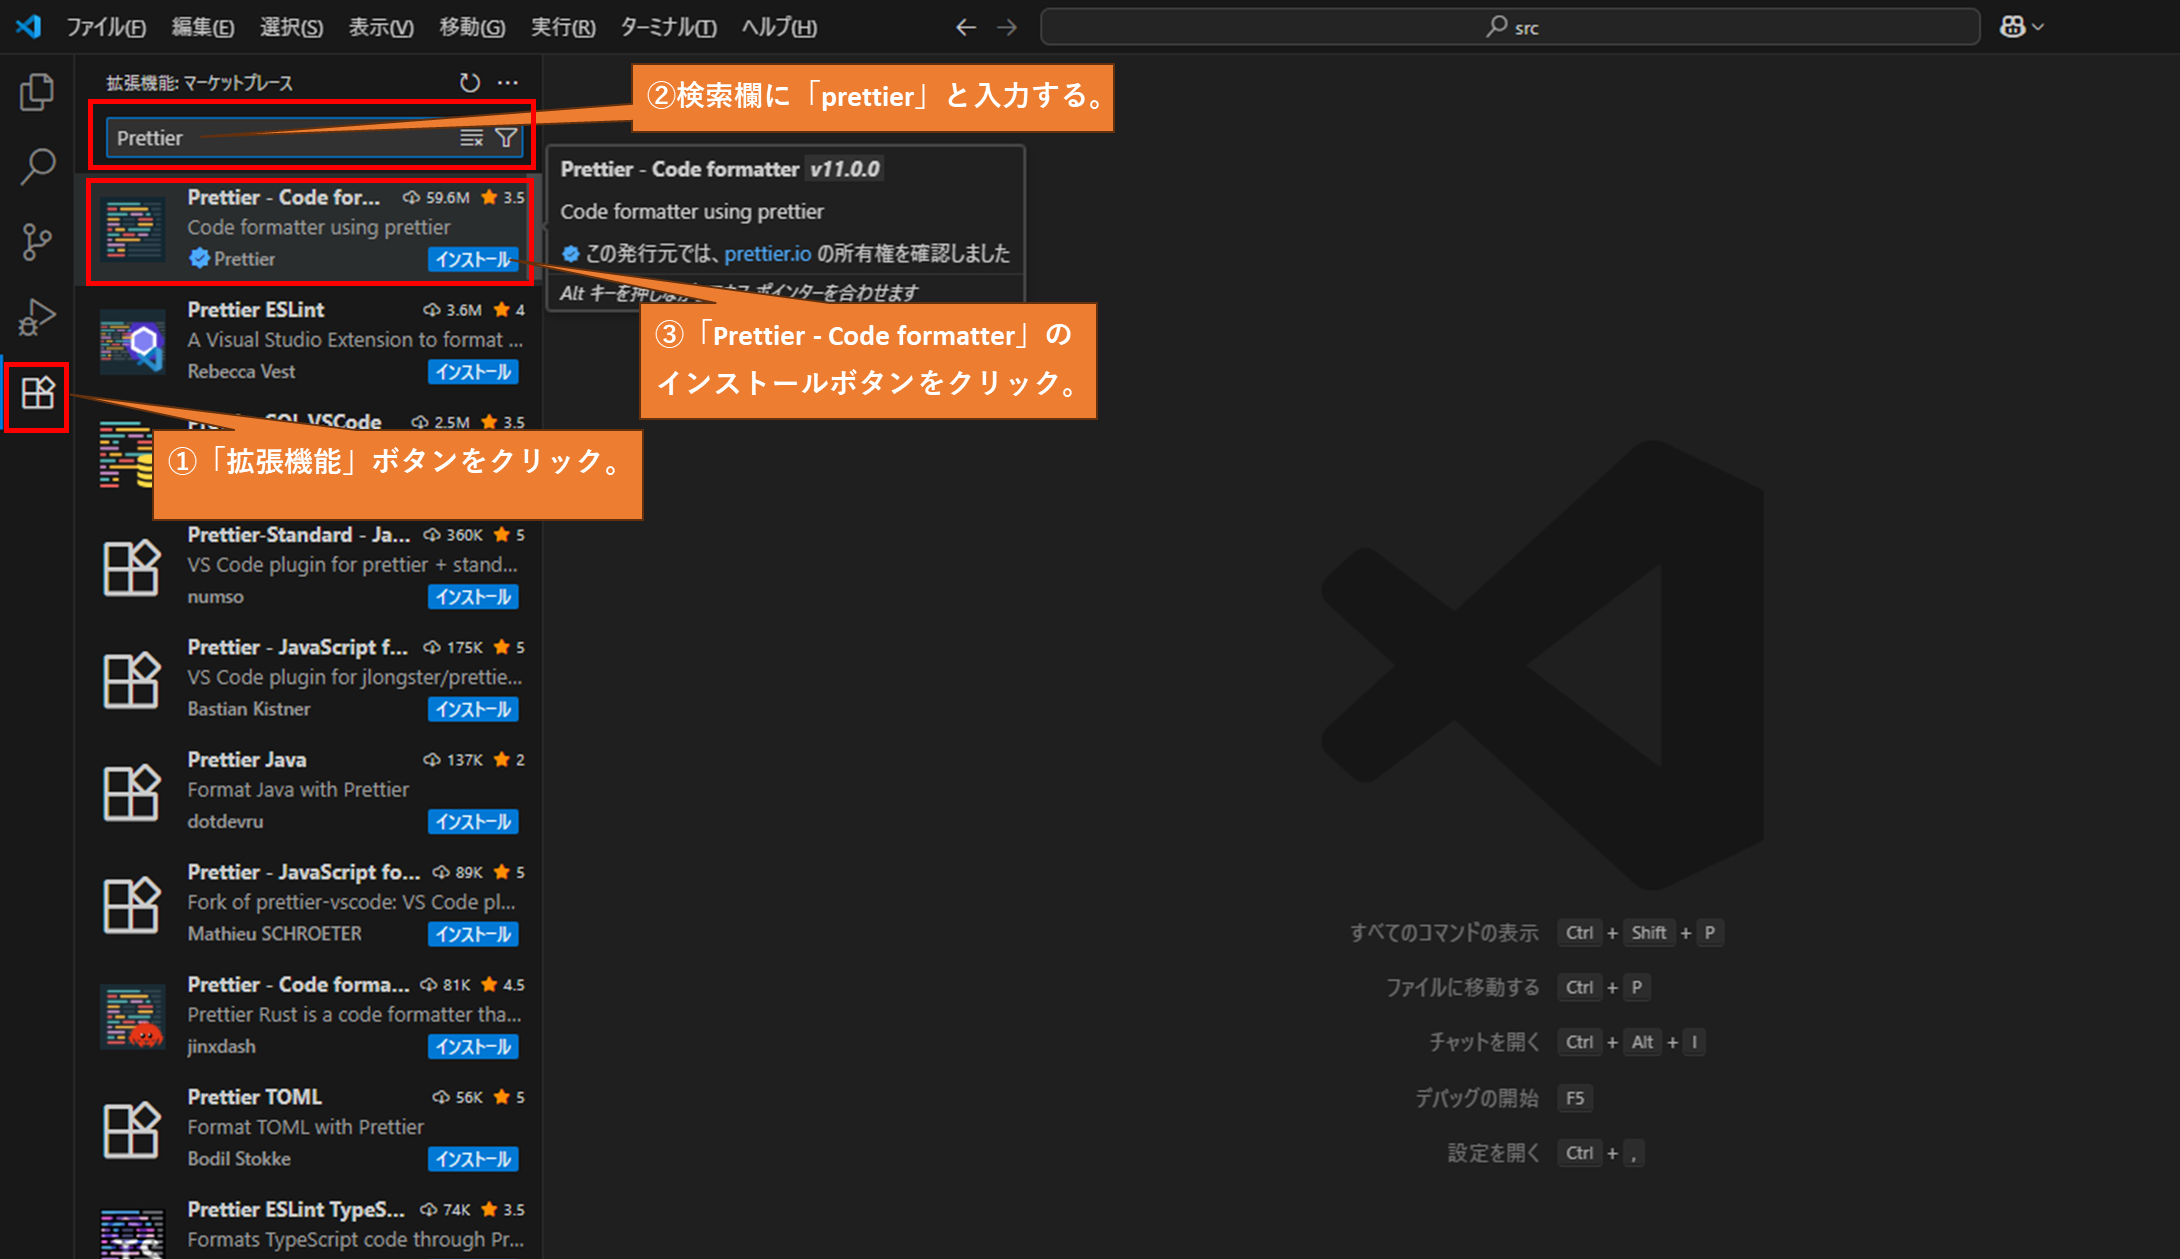Click the Prettier-Standard extension icon
2180x1259 pixels.
[x=132, y=567]
